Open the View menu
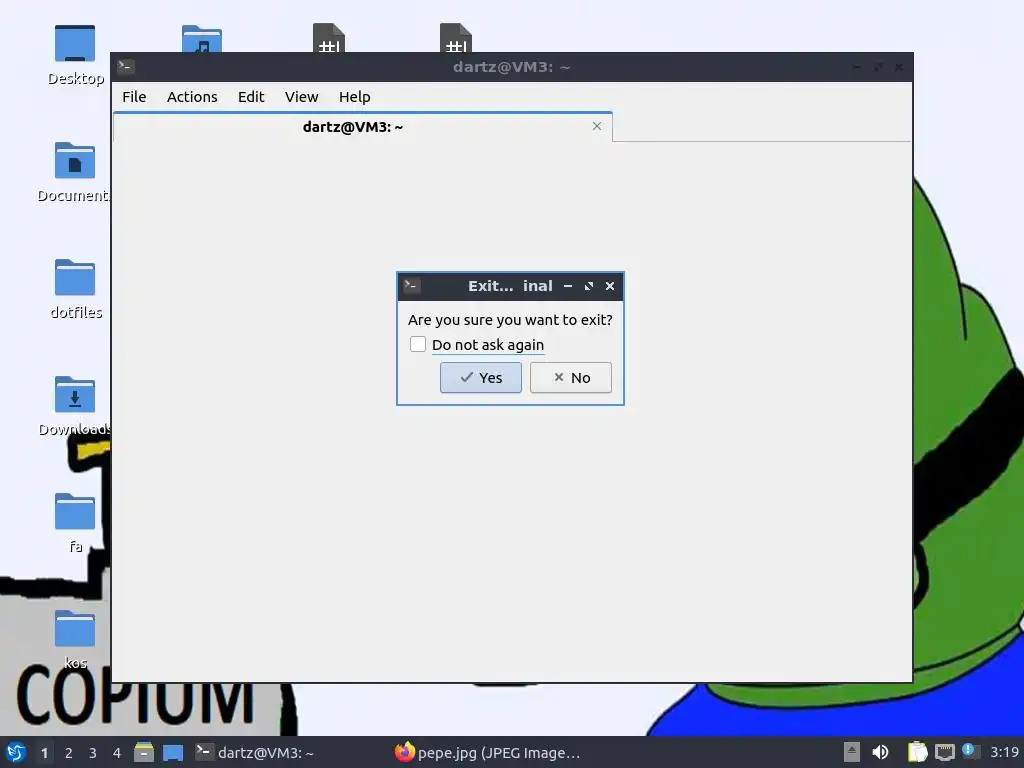 click(x=301, y=97)
